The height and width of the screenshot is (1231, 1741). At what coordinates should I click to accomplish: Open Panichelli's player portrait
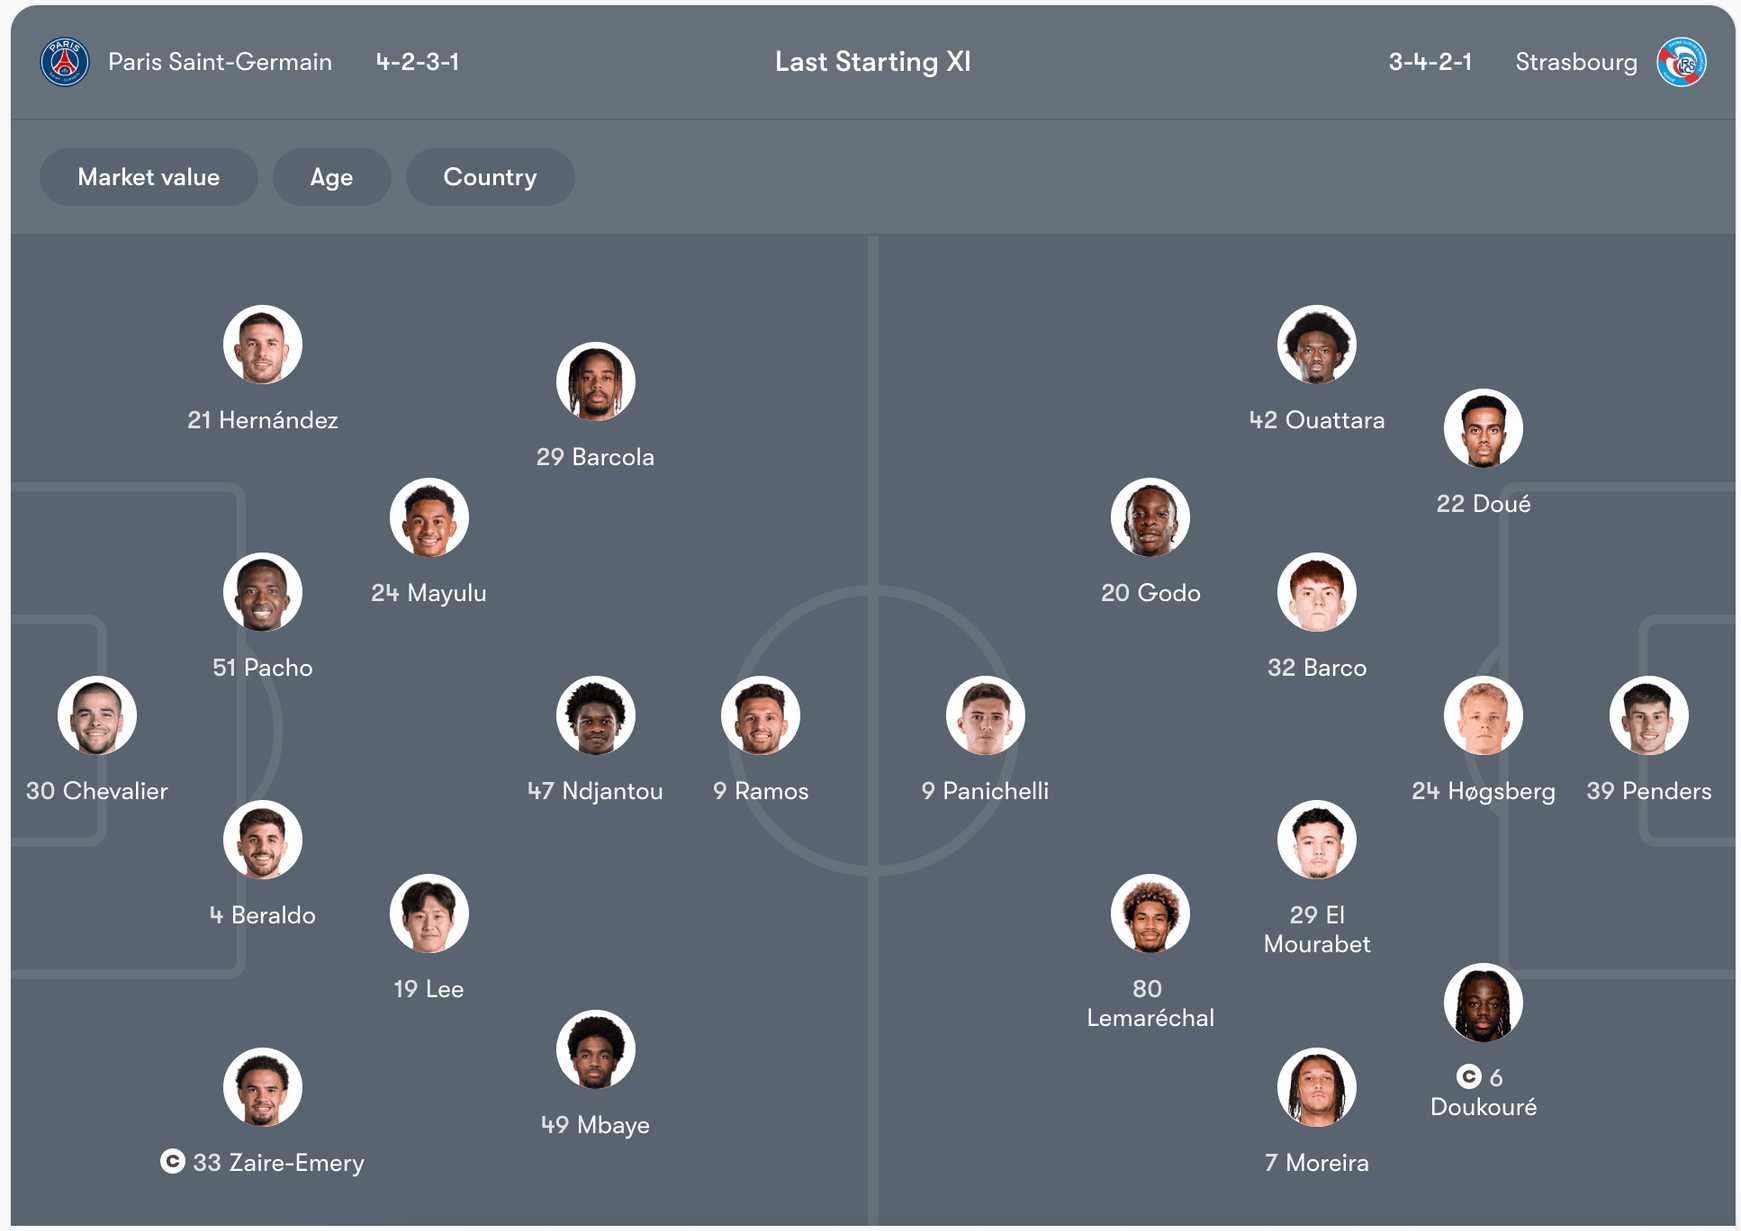pyautogui.click(x=985, y=716)
